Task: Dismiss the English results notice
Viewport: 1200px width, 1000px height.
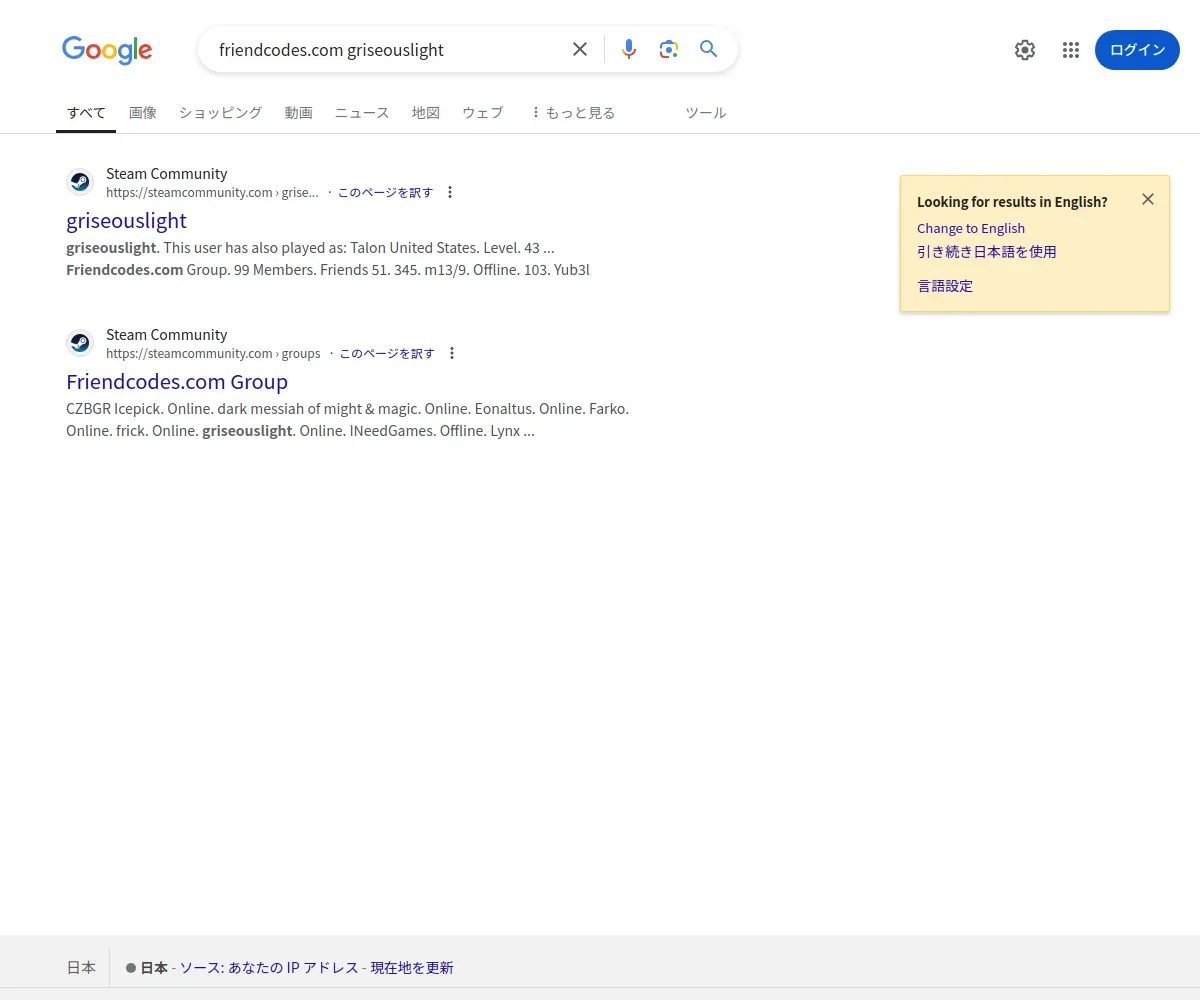Action: tap(1148, 199)
